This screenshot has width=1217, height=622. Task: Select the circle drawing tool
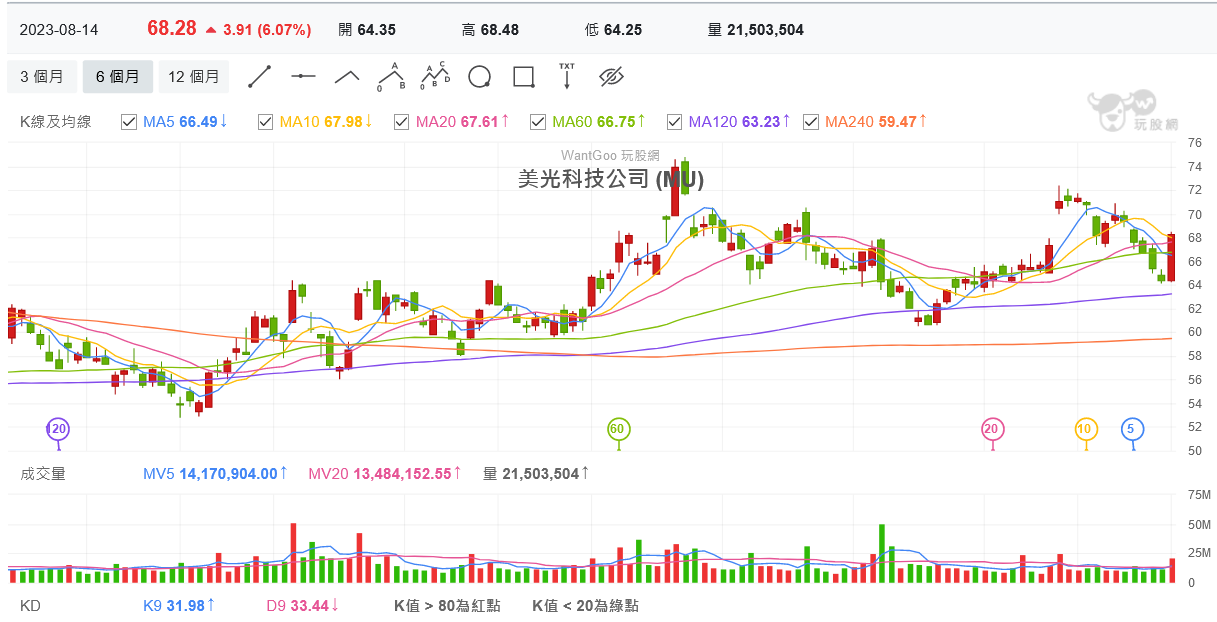[x=479, y=77]
